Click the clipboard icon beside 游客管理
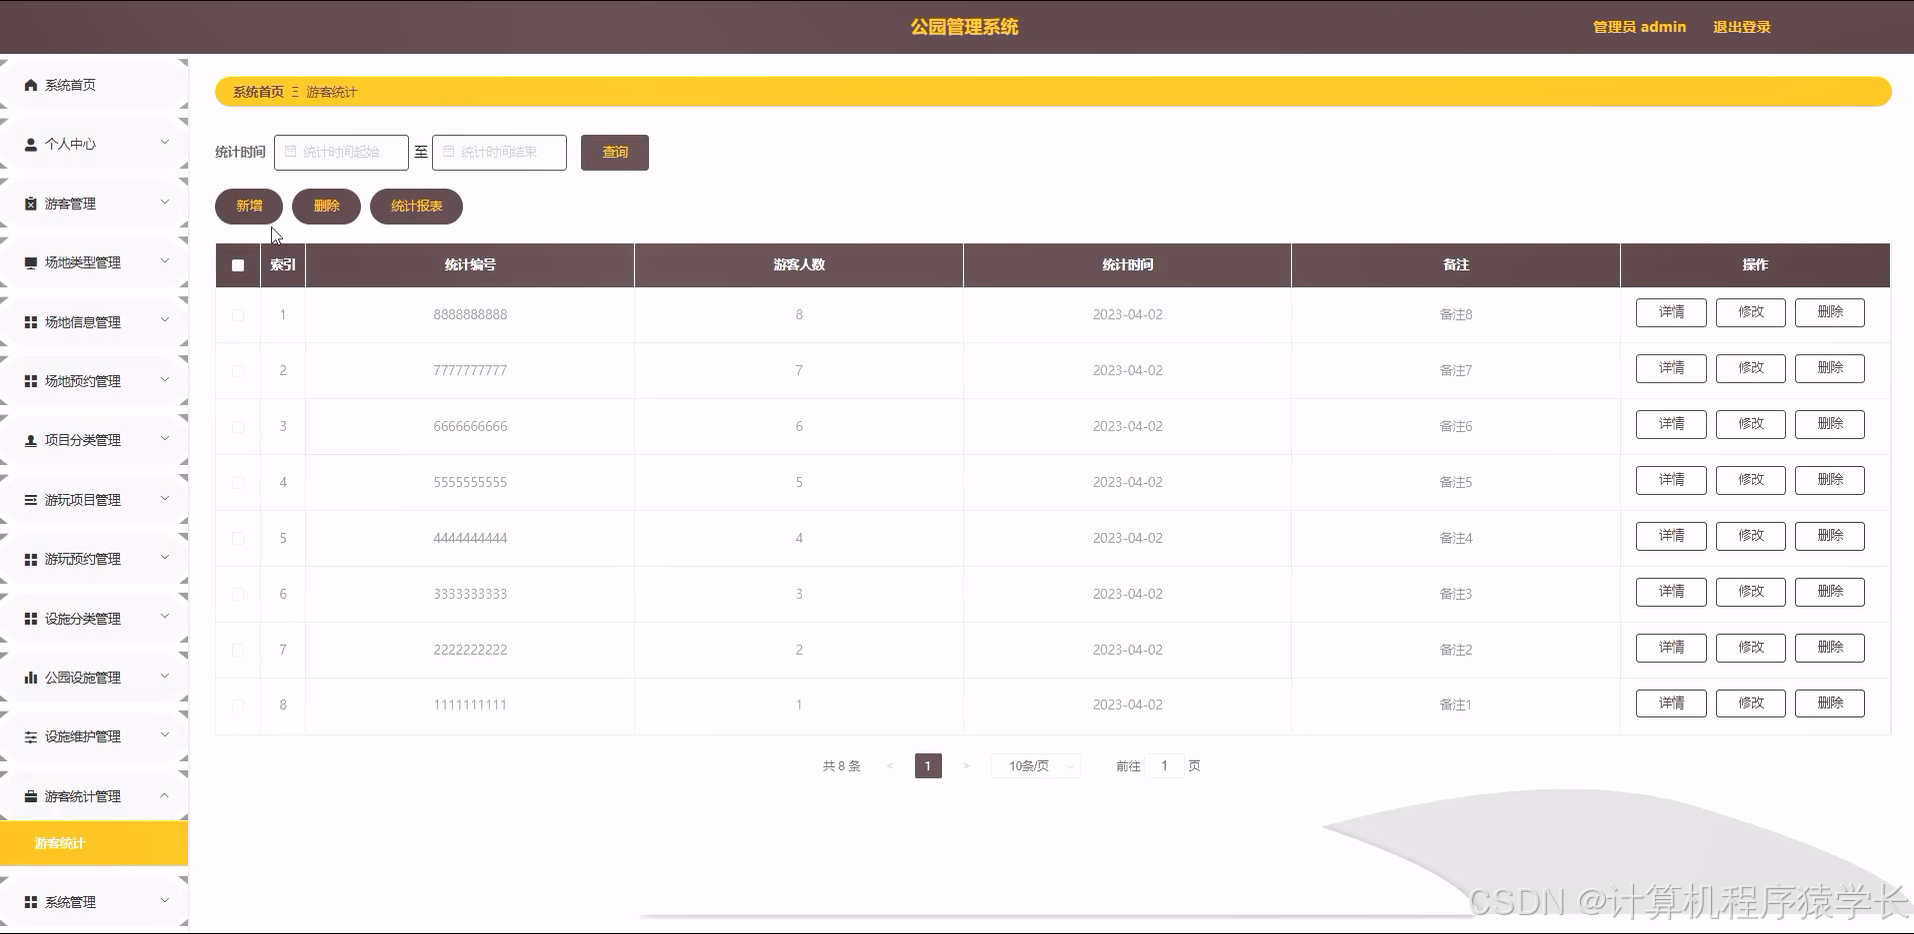Image resolution: width=1914 pixels, height=934 pixels. click(31, 203)
